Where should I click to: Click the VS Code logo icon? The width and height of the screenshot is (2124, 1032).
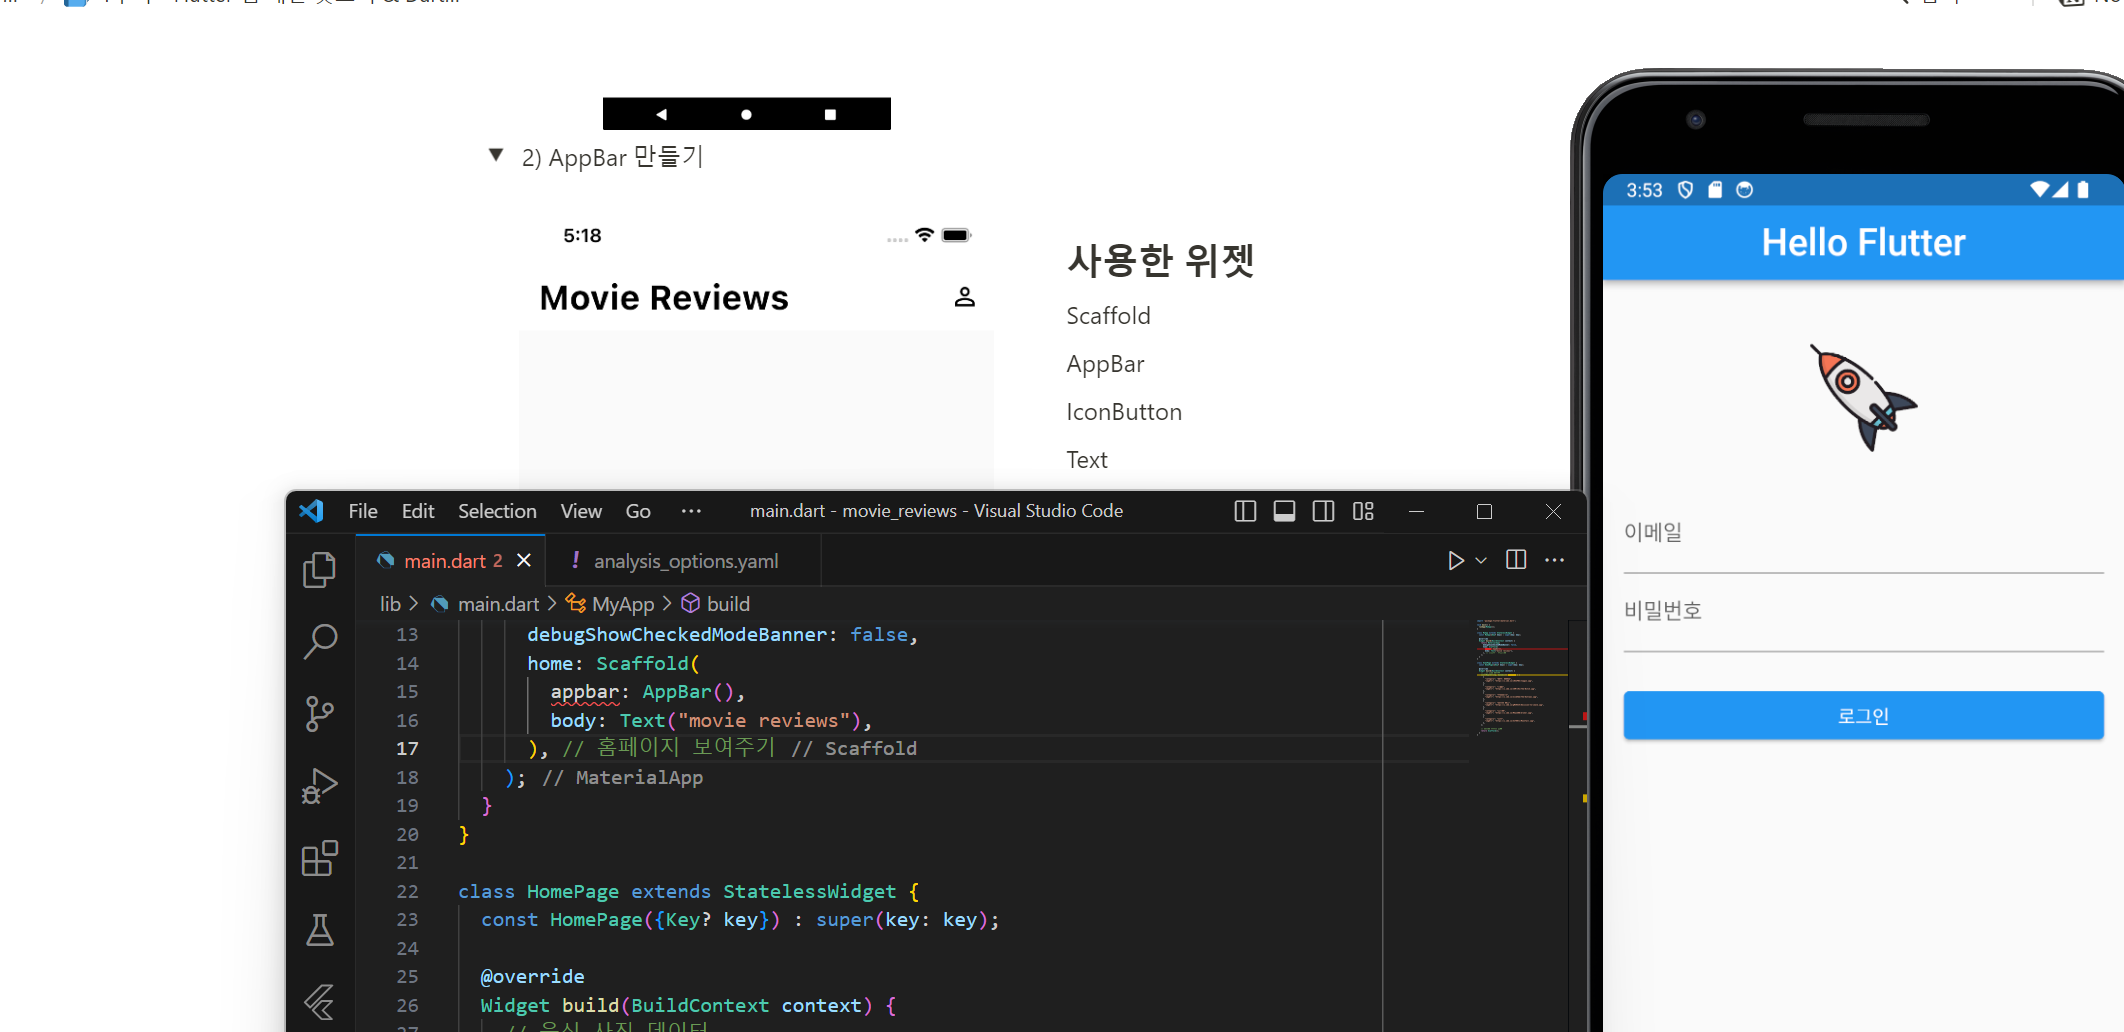[311, 511]
